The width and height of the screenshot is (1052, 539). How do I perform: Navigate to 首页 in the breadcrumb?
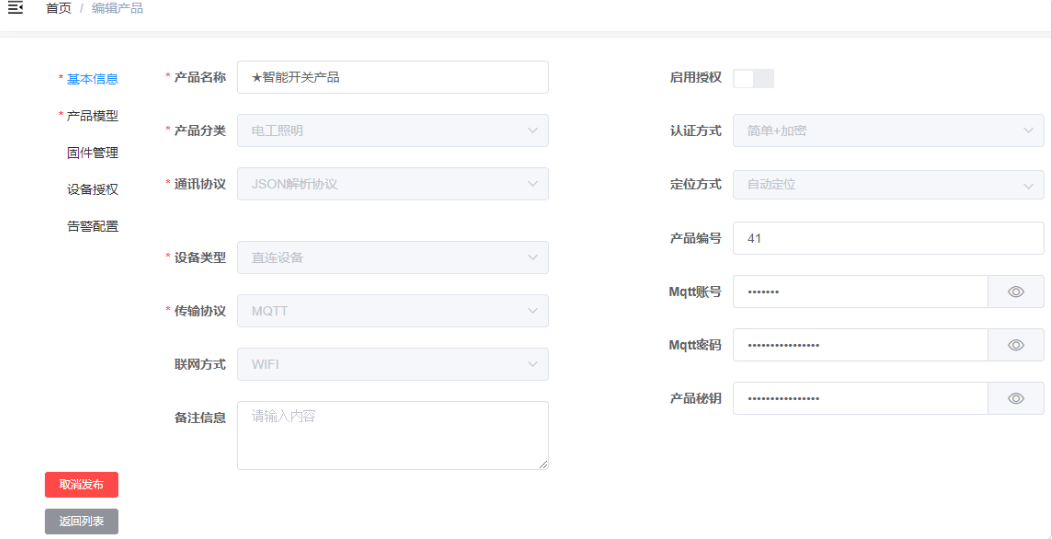pyautogui.click(x=58, y=8)
